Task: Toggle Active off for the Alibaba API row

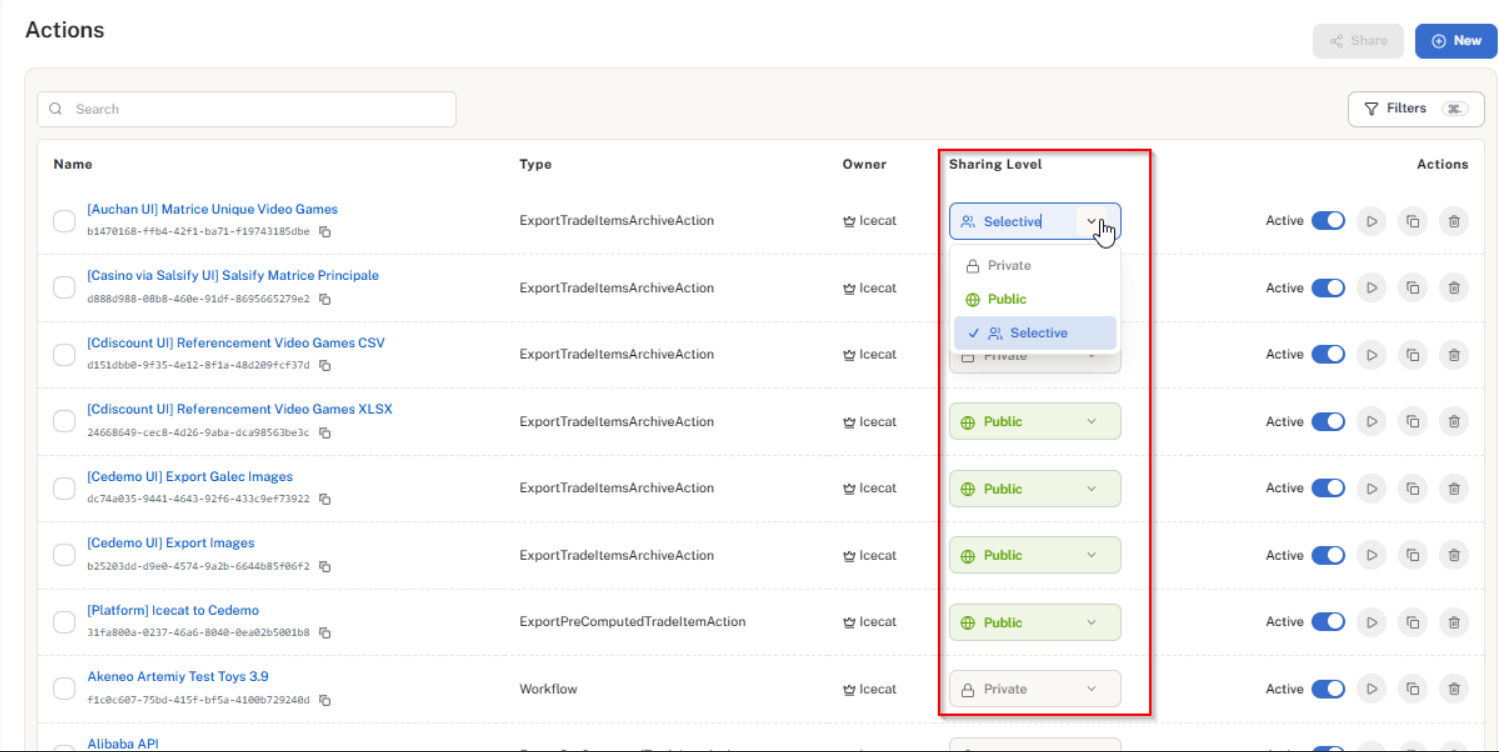Action: [1329, 749]
